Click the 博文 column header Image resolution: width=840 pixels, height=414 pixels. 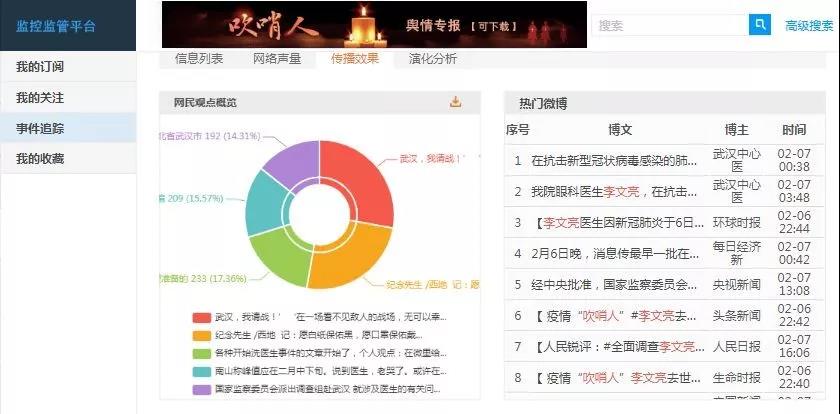[620, 130]
